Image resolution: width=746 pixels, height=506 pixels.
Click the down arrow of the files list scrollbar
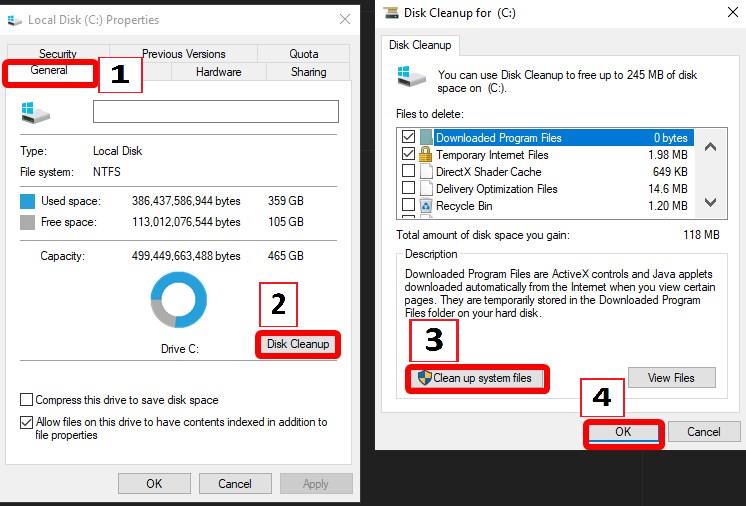710,202
